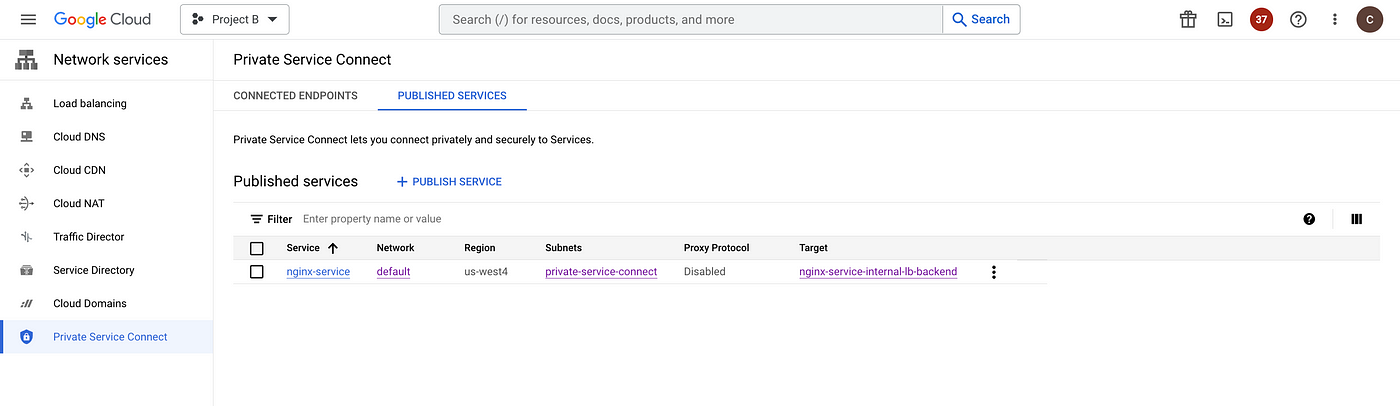
Task: Open the top bar three-dot settings menu
Action: [x=1335, y=20]
